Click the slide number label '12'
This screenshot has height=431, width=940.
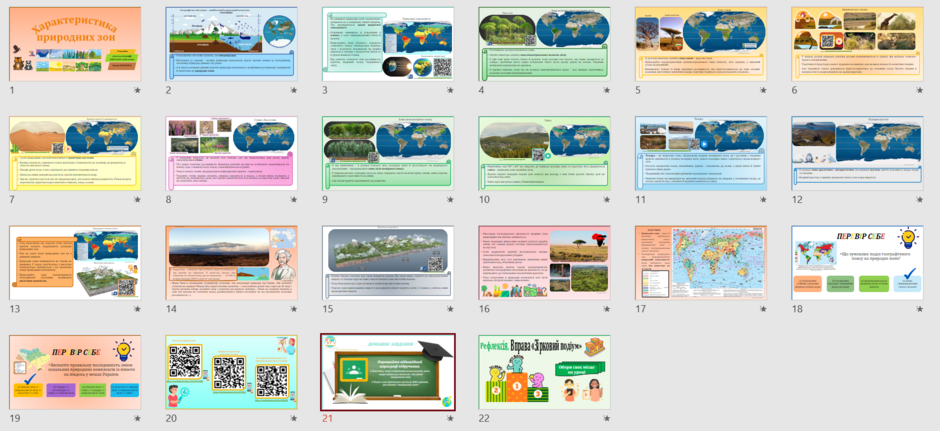797,200
